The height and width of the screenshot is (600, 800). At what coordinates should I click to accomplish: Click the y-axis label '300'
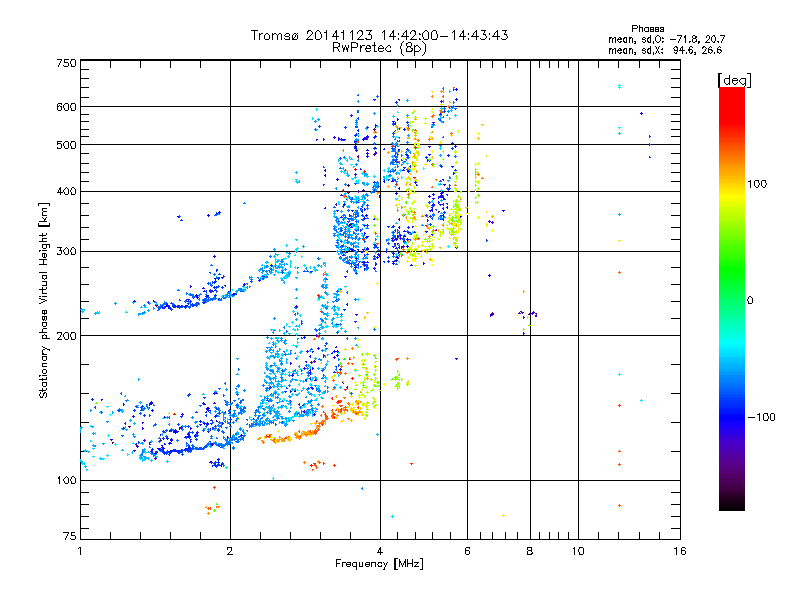point(66,252)
